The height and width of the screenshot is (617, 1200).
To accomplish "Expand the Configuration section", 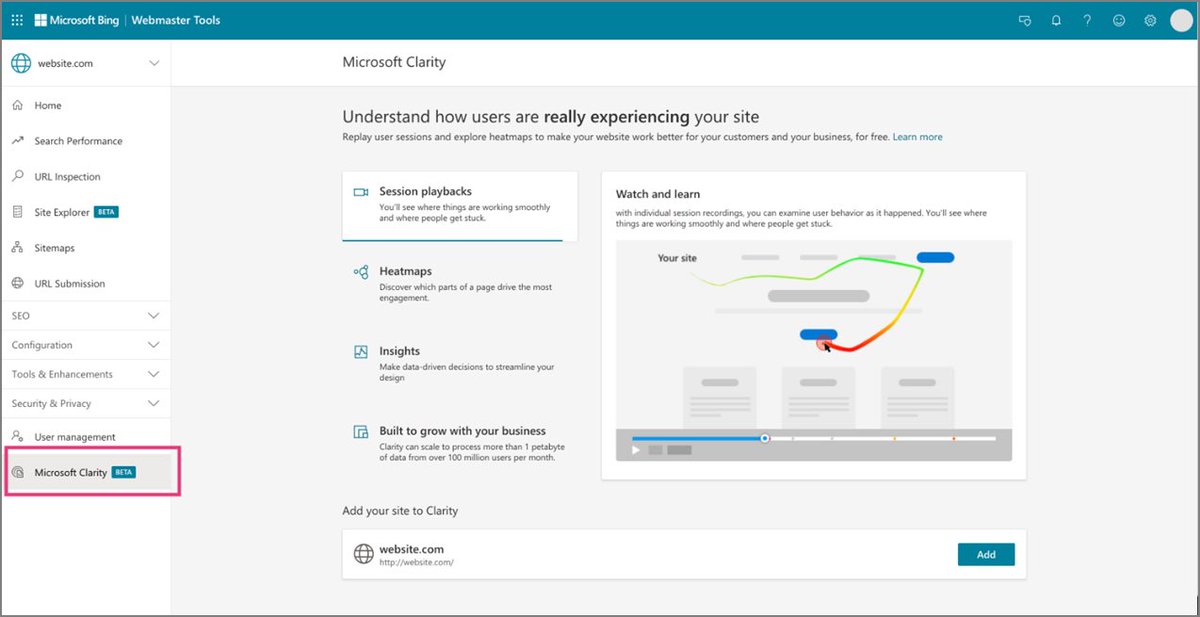I will 86,345.
